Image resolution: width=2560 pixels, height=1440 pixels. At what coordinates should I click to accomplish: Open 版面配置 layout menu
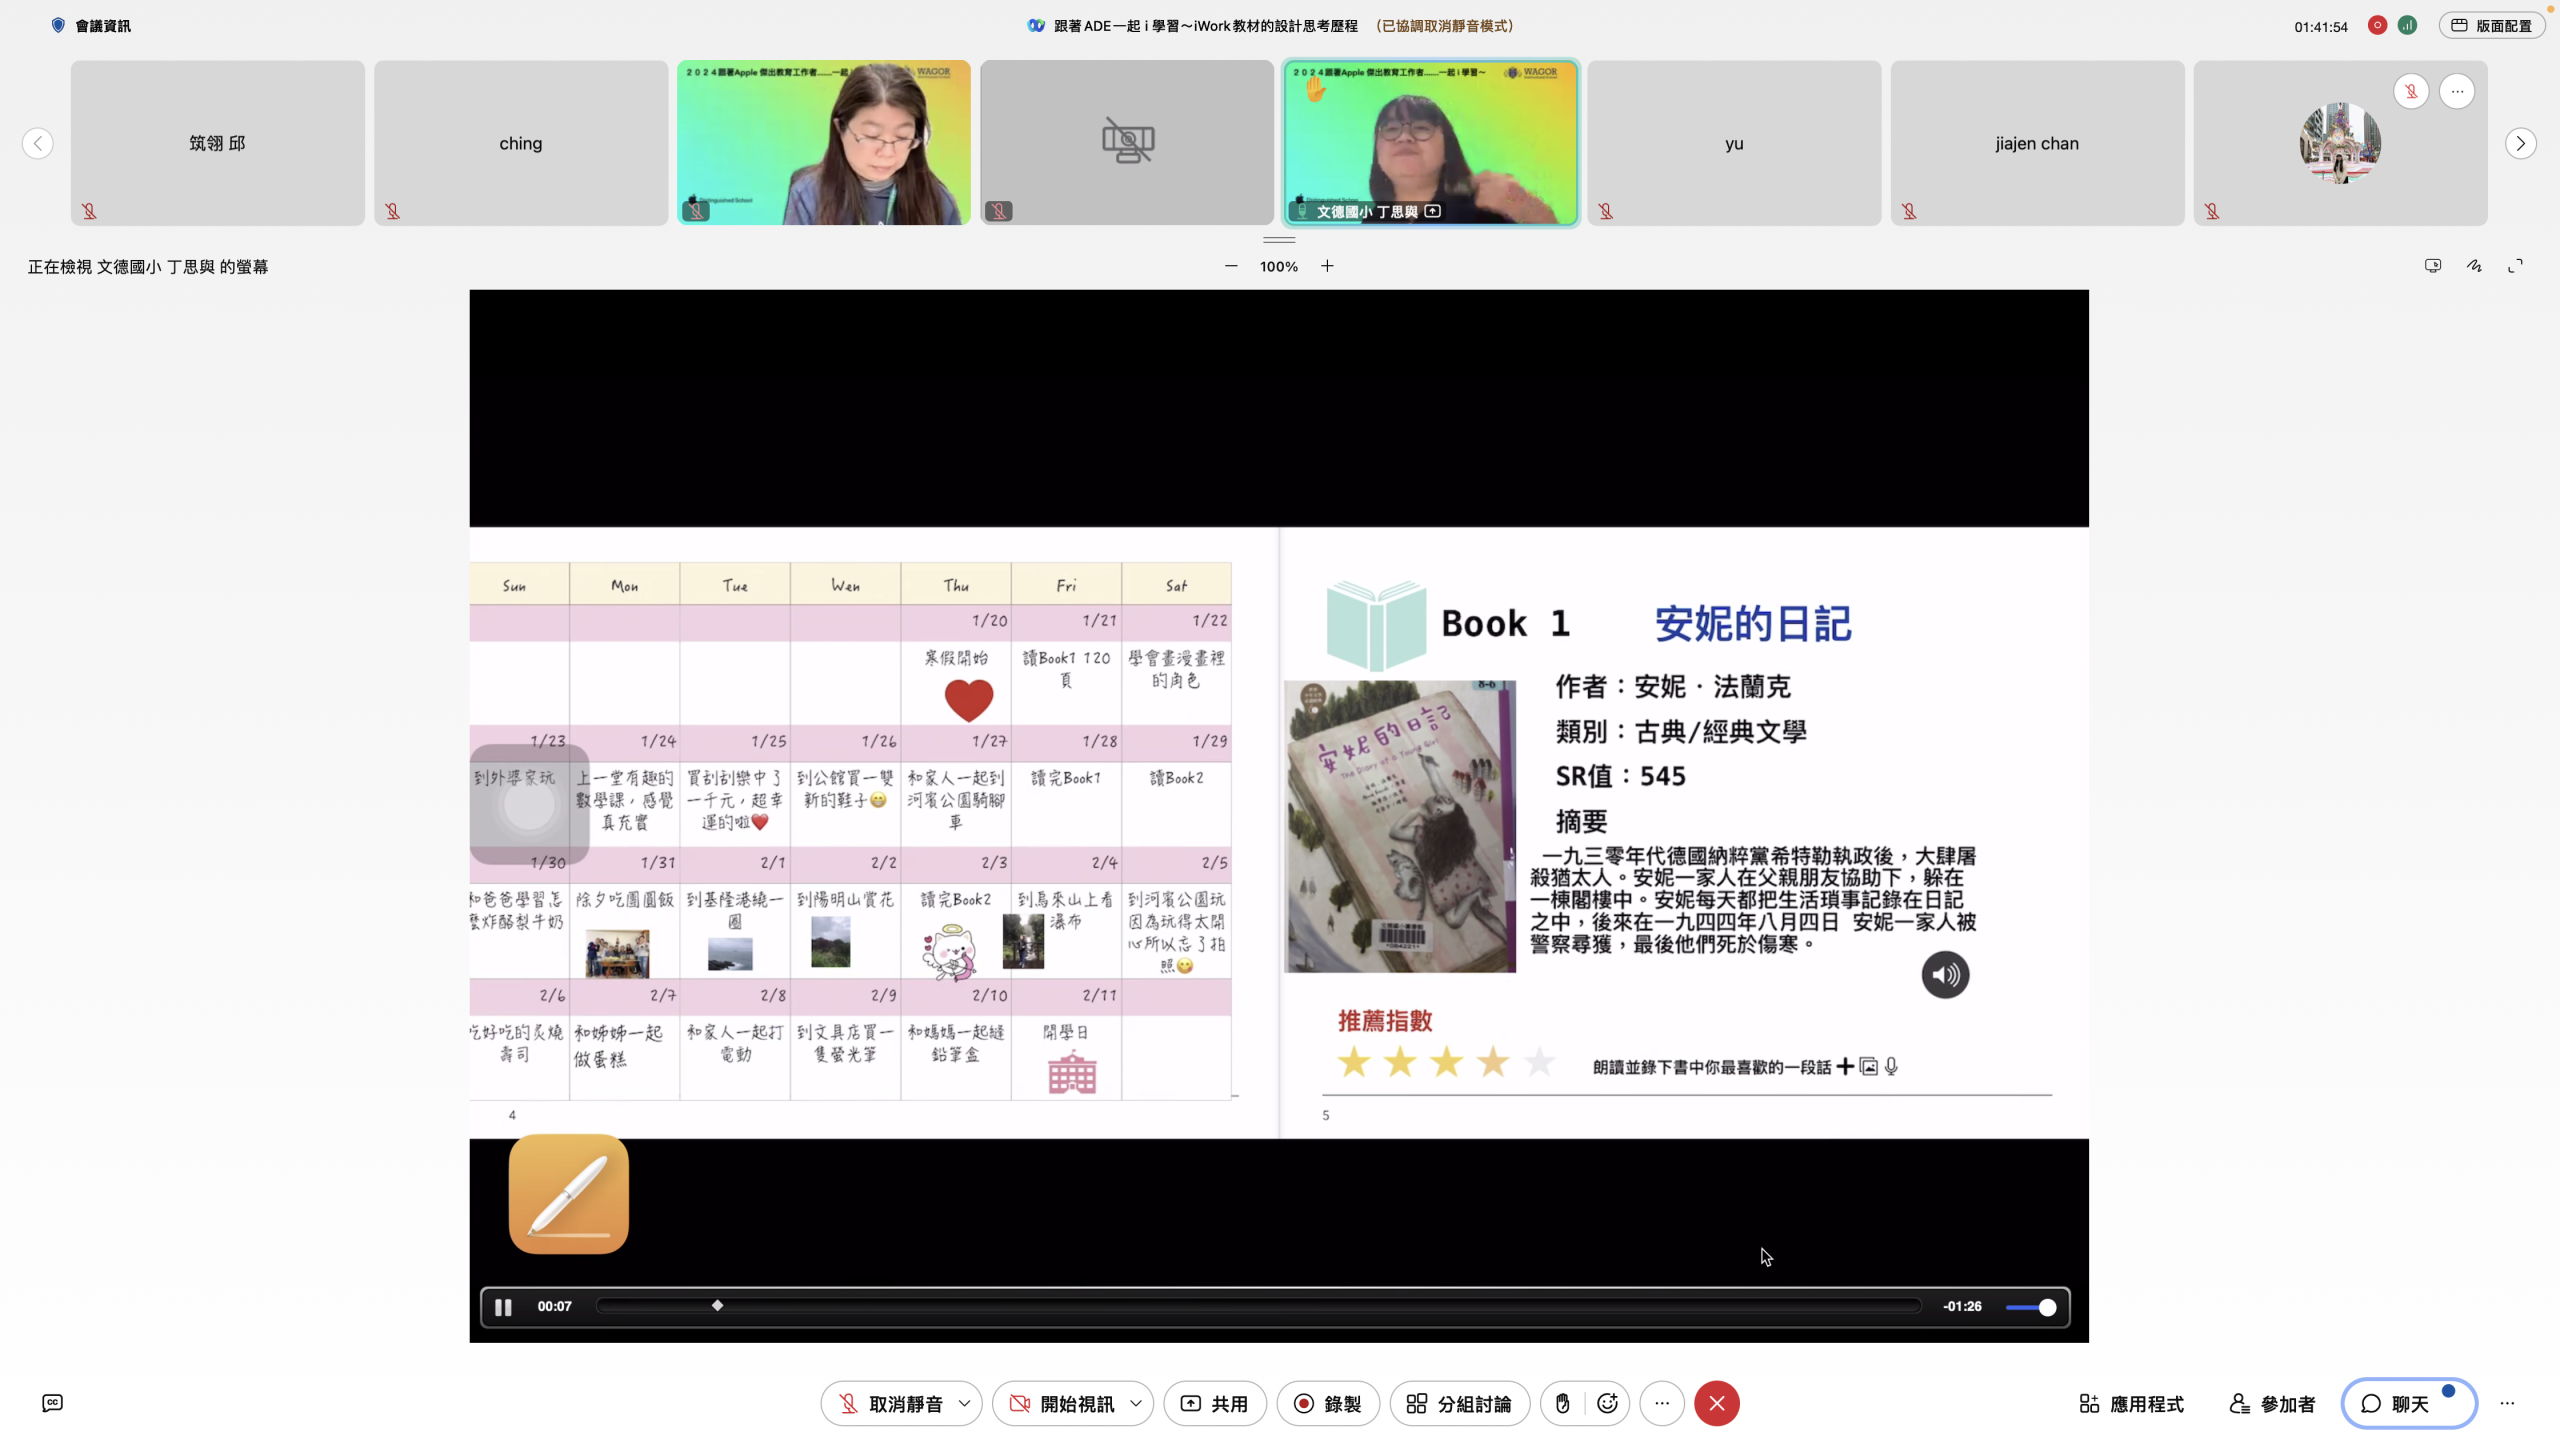pyautogui.click(x=2491, y=26)
